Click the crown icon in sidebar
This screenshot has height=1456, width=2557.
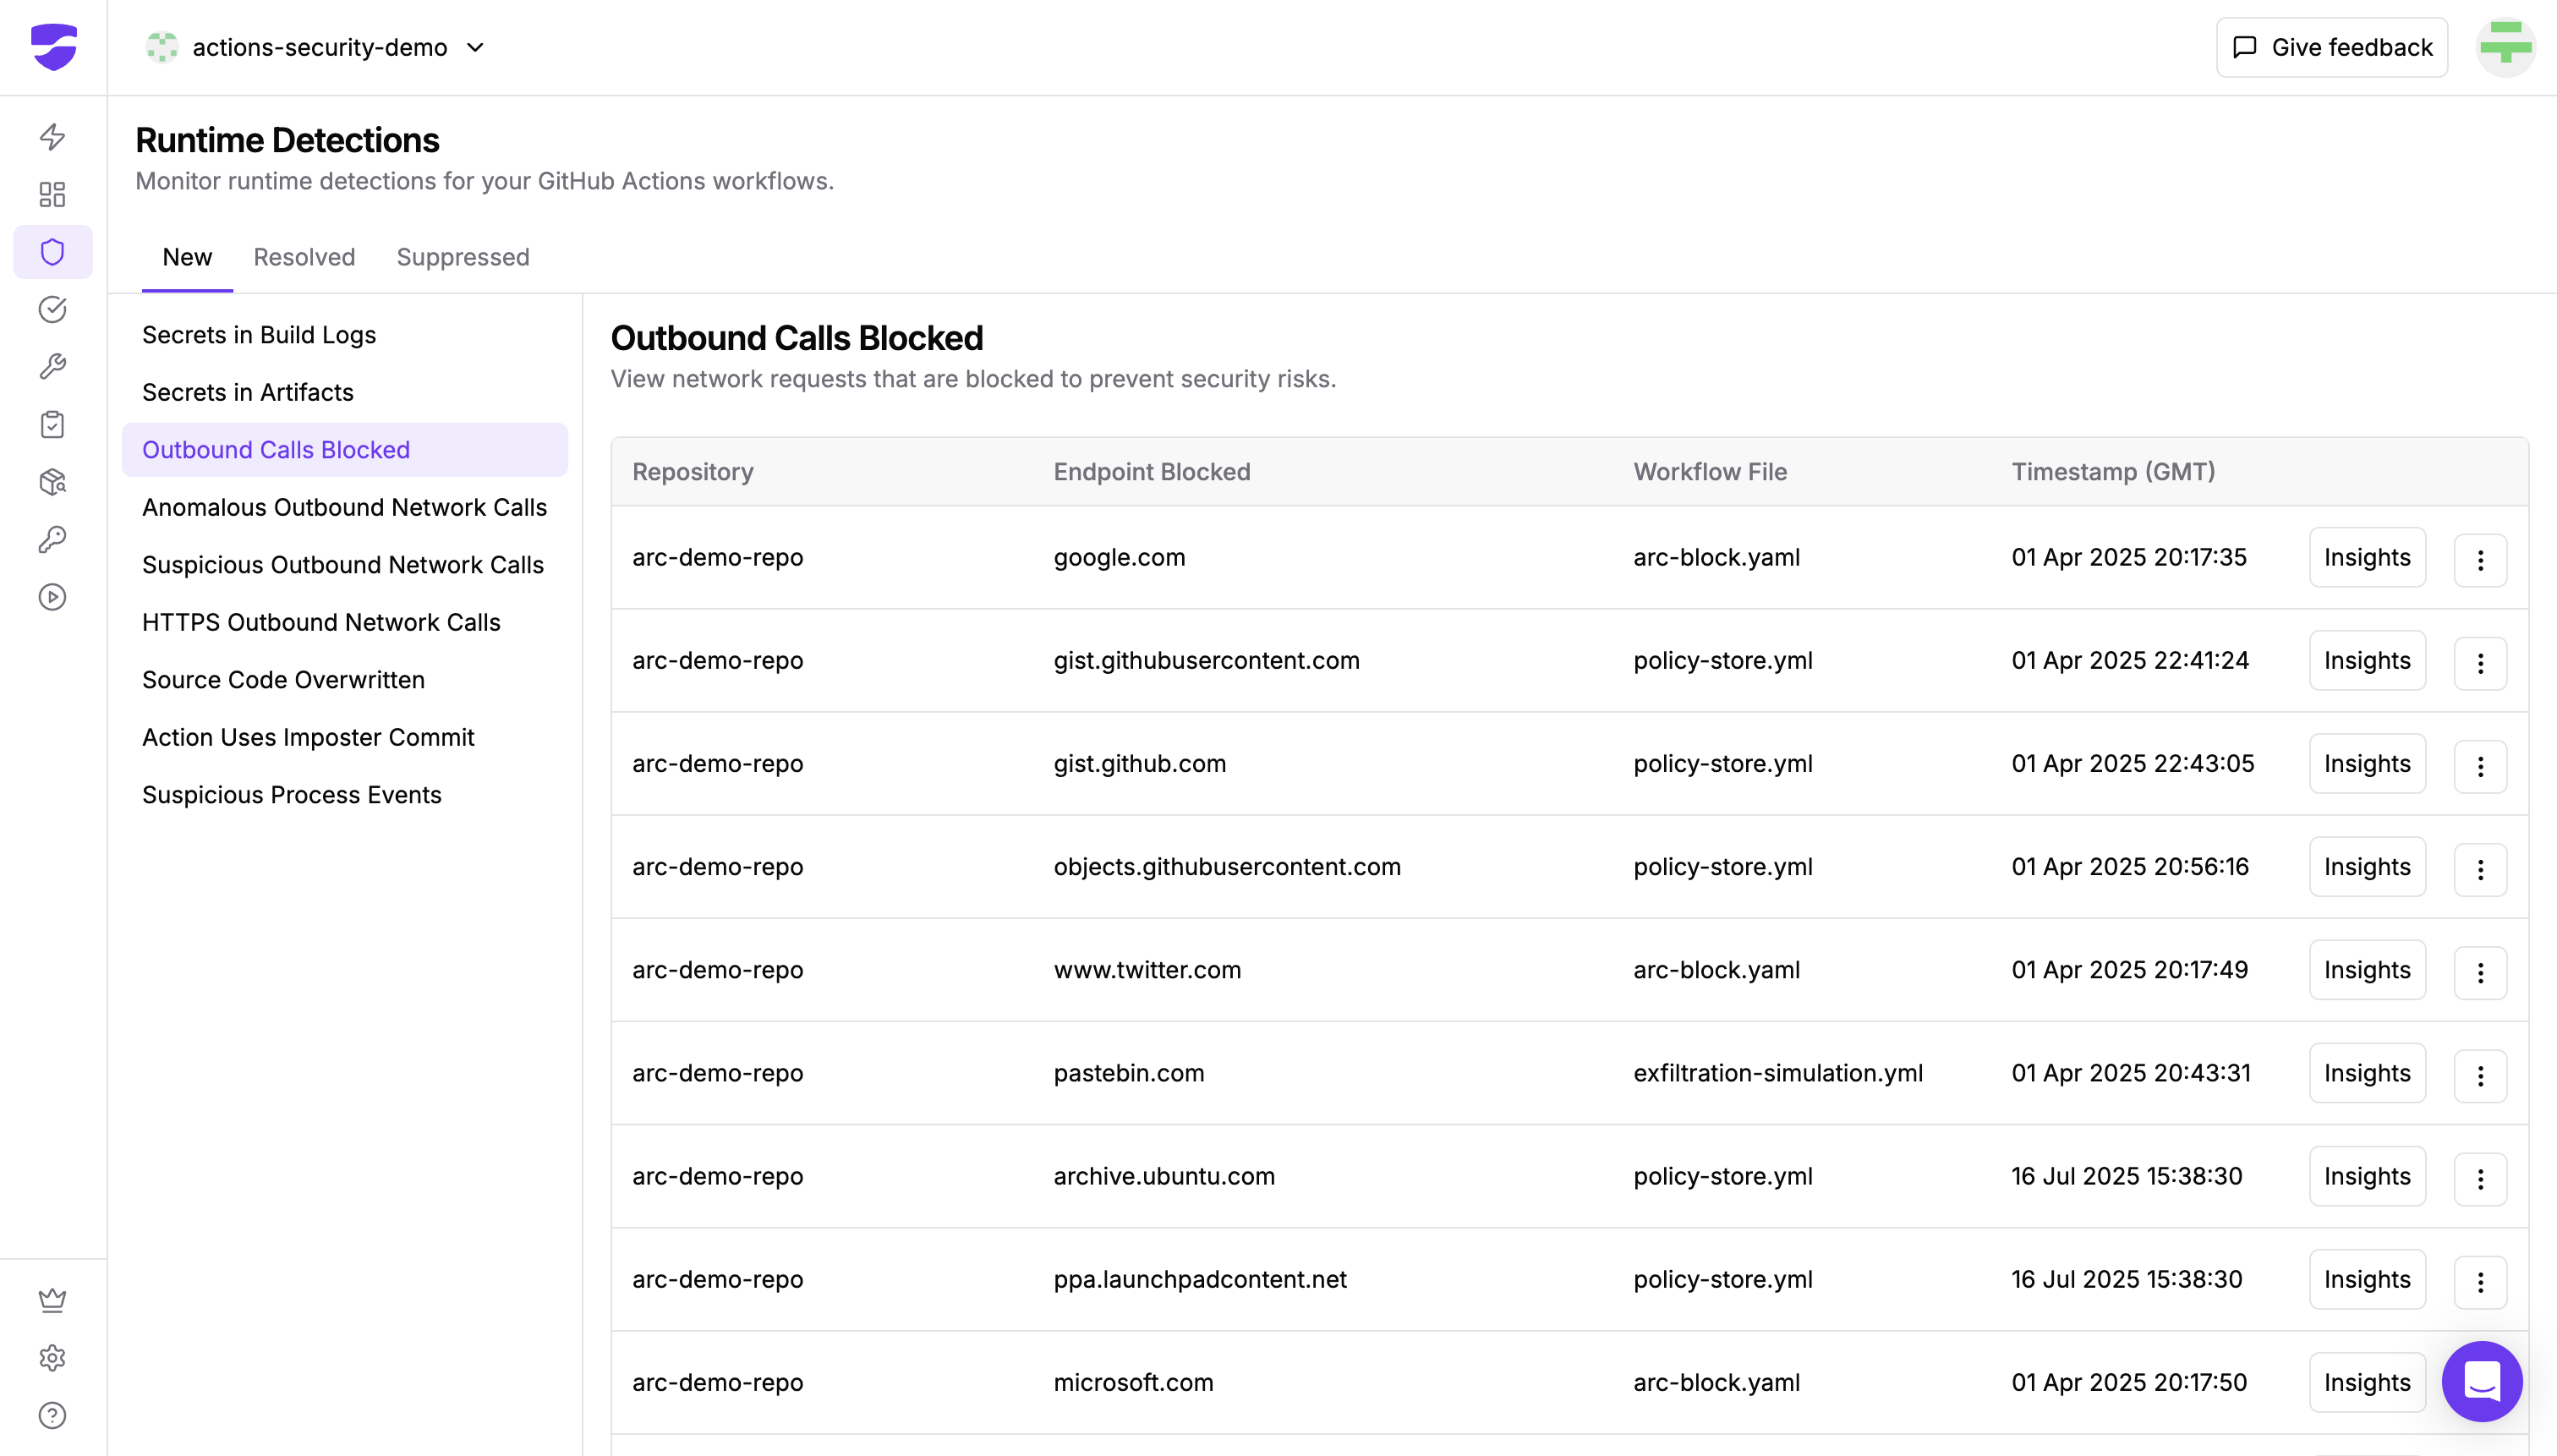(x=52, y=1299)
